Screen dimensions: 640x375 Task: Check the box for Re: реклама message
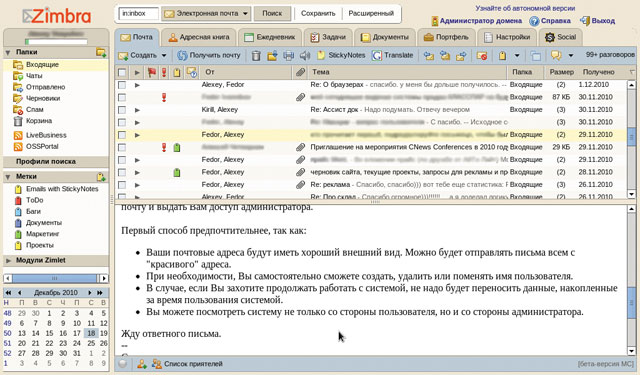(x=122, y=185)
